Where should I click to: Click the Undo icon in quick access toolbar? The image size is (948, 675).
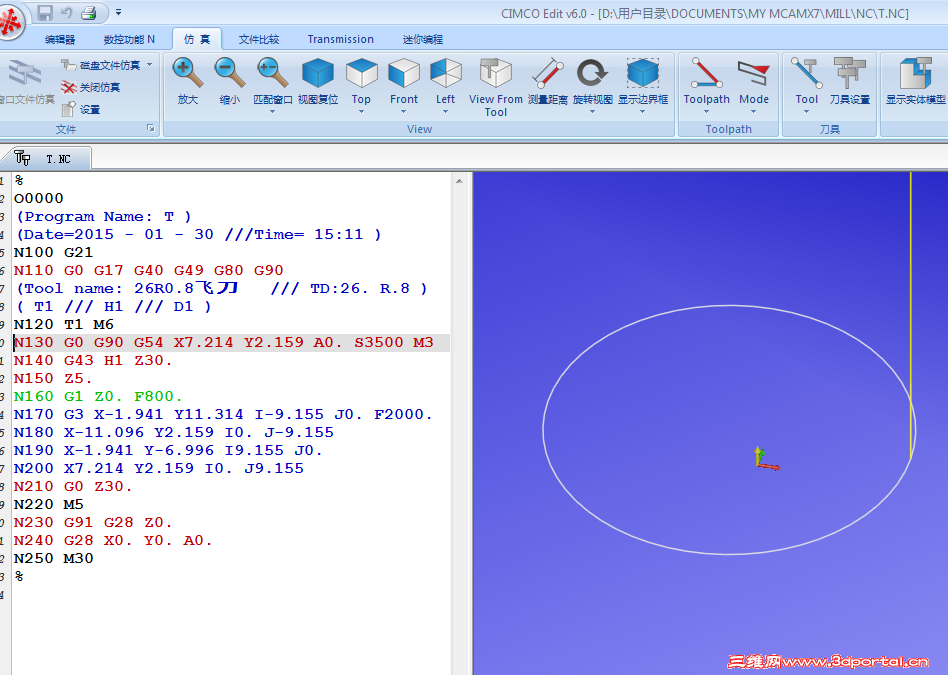[x=67, y=13]
